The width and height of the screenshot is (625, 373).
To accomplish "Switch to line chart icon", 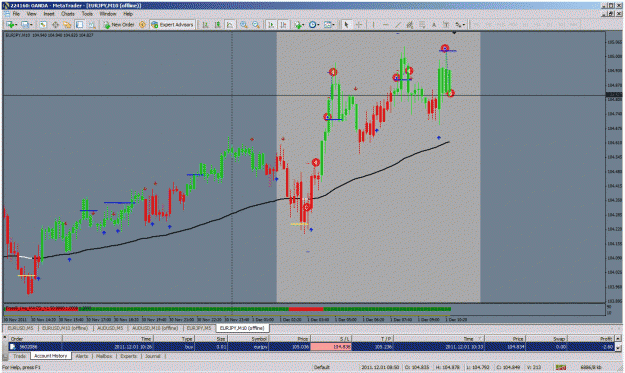I will [230, 25].
